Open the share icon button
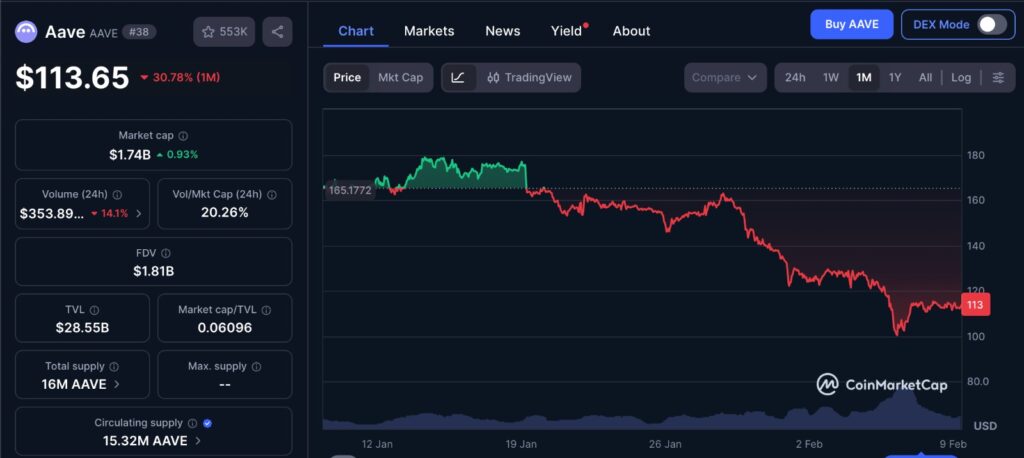This screenshot has height=458, width=1024. pyautogui.click(x=278, y=32)
